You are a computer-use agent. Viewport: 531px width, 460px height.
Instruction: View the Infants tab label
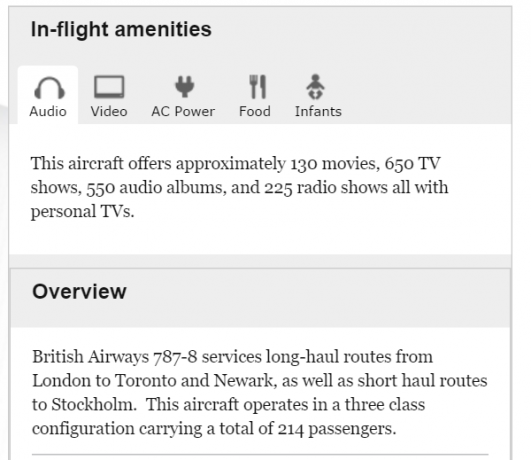318,111
